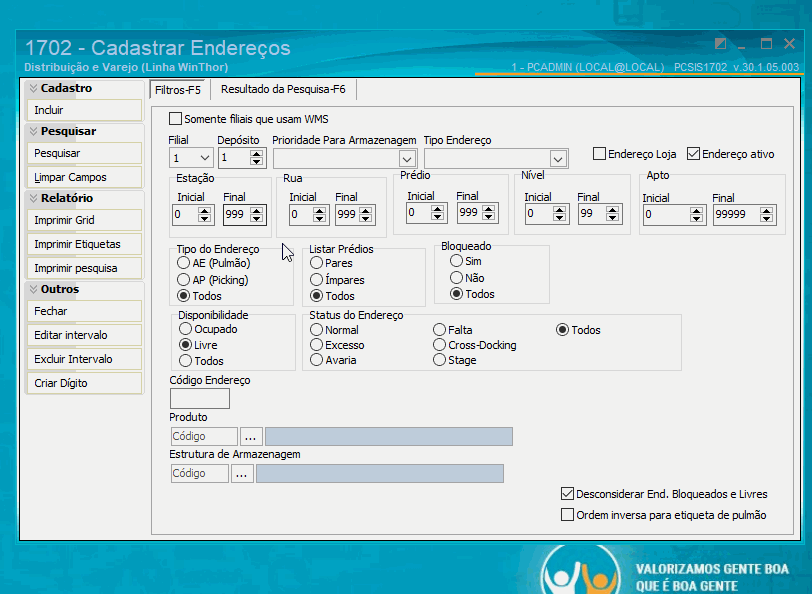Open Editar intervalo
The width and height of the screenshot is (812, 594).
(84, 335)
